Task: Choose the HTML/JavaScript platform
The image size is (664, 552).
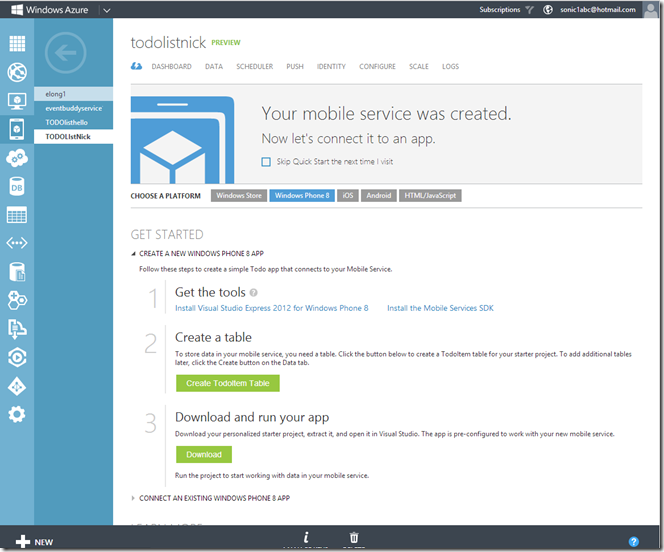Action: pyautogui.click(x=430, y=196)
